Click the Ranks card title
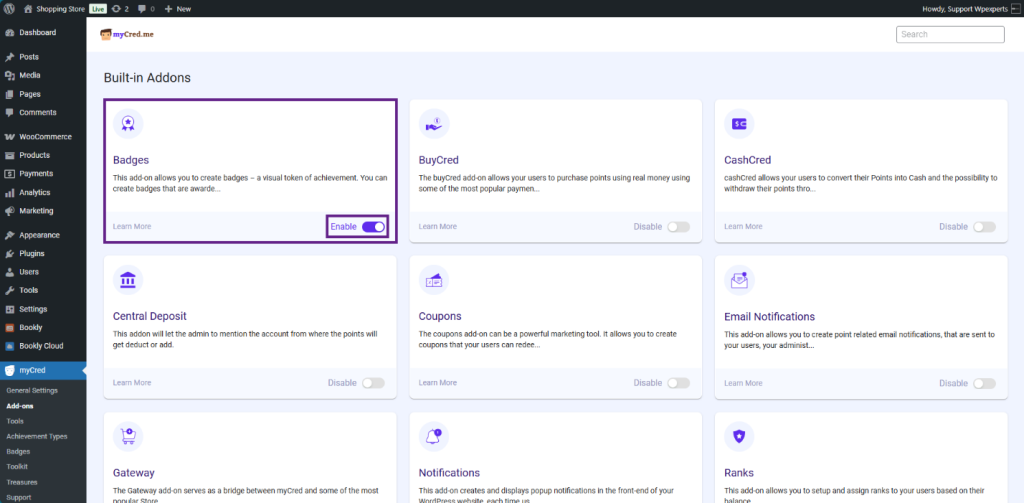This screenshot has width=1024, height=503. point(739,473)
